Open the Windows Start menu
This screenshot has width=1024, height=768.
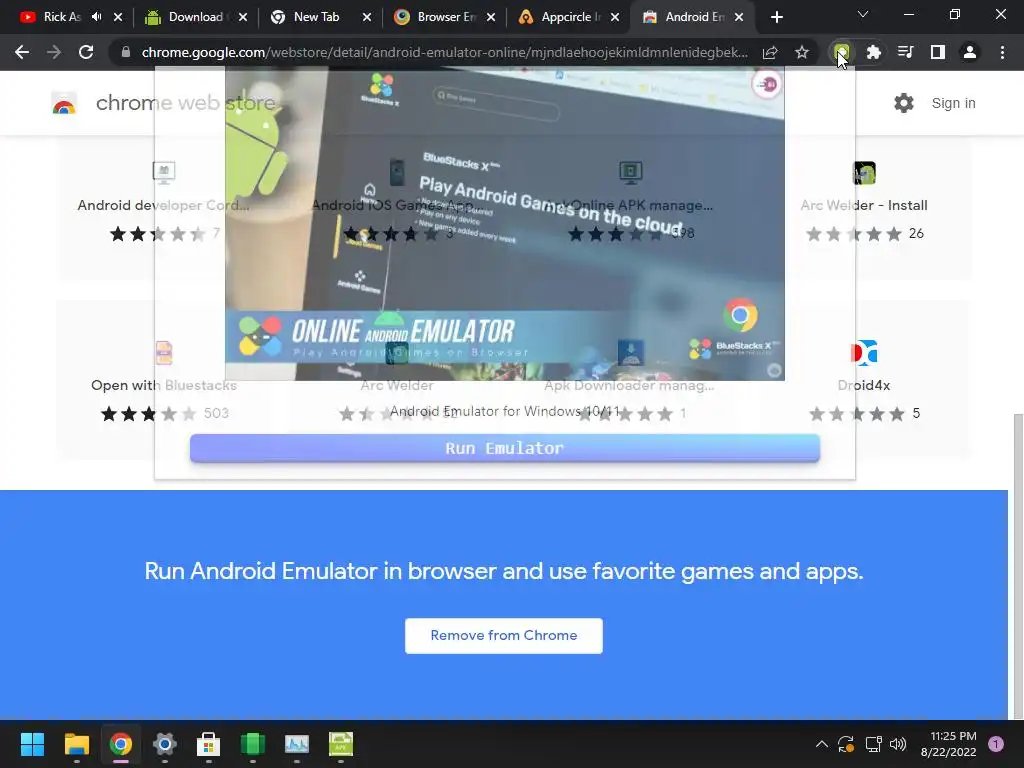coord(32,744)
